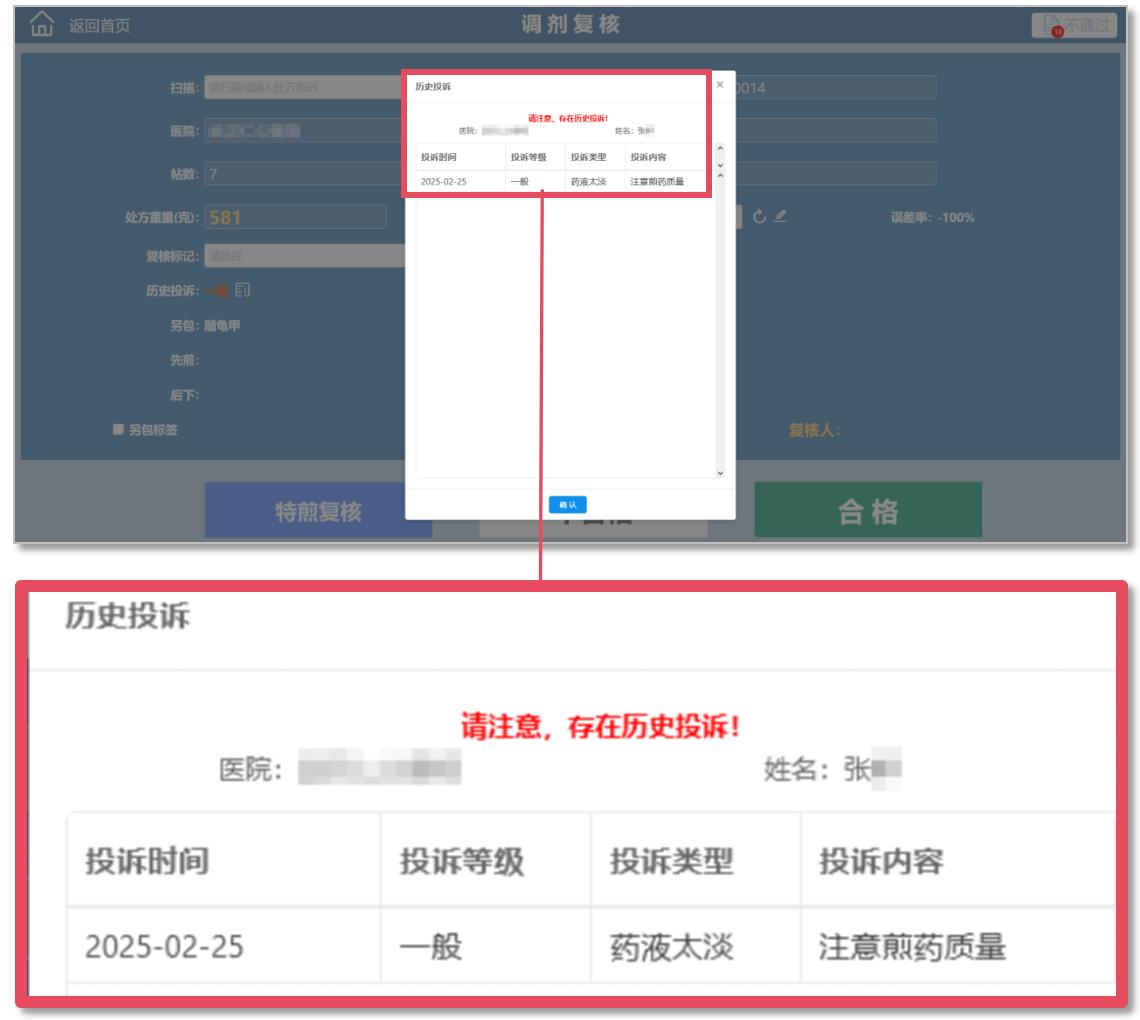
Task: Click the 处方重量 field showing 581
Action: coord(295,217)
